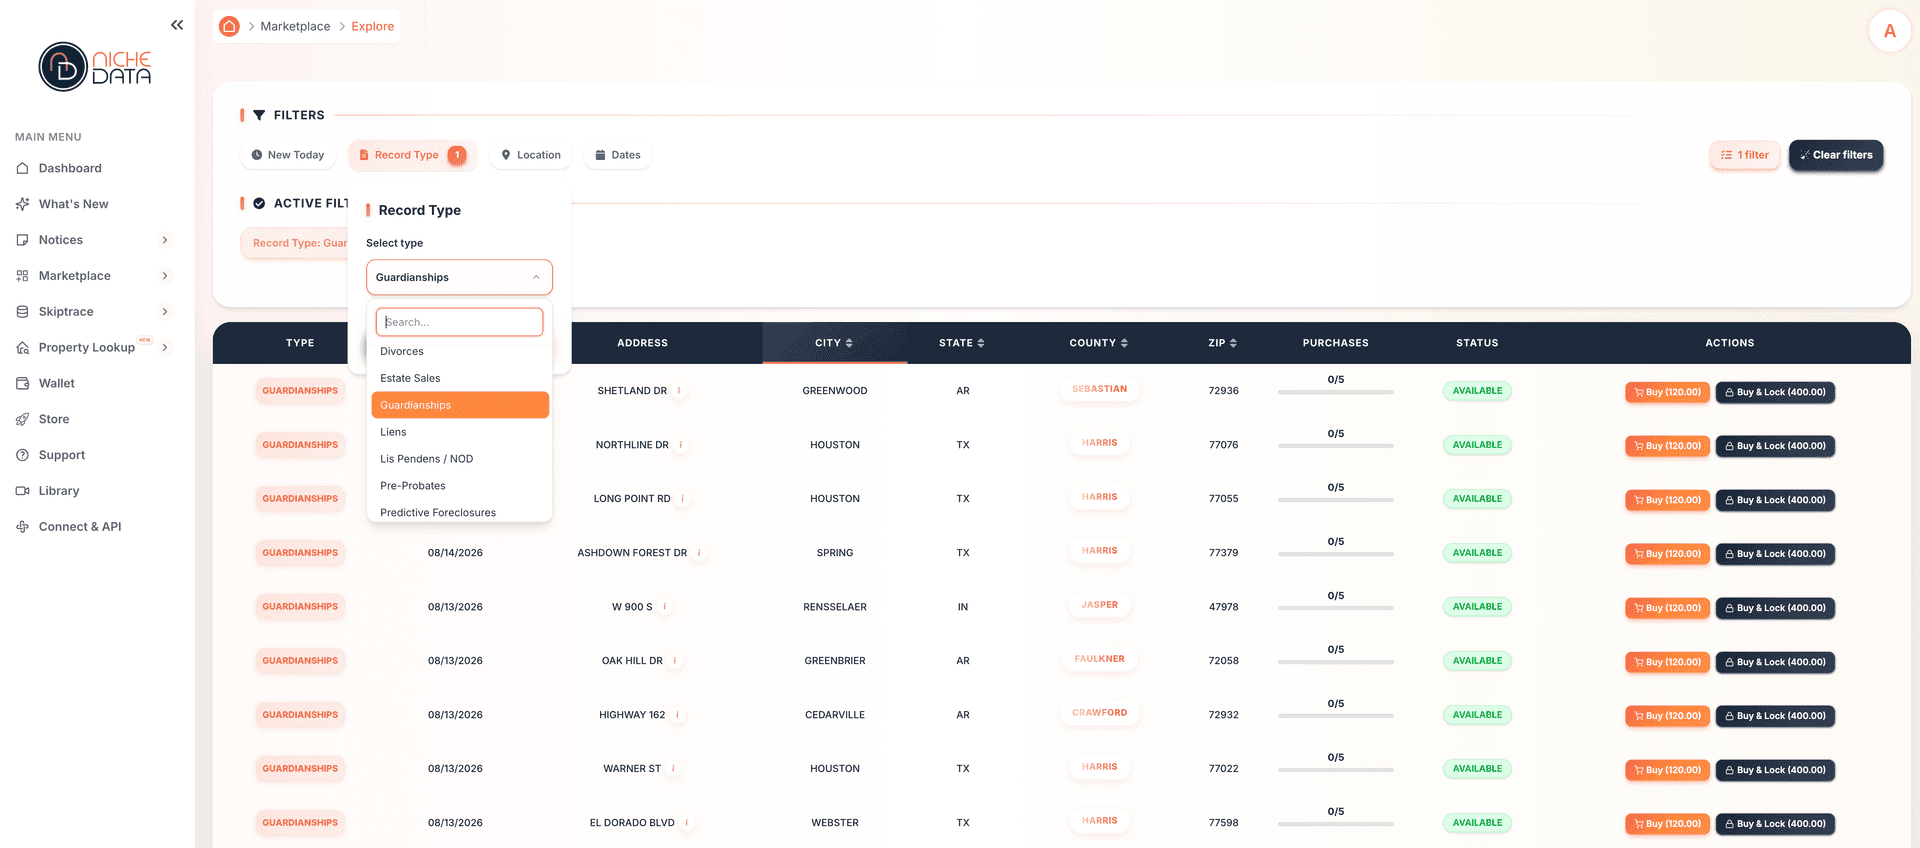
Task: Select Divorces from record type list
Action: pos(460,351)
